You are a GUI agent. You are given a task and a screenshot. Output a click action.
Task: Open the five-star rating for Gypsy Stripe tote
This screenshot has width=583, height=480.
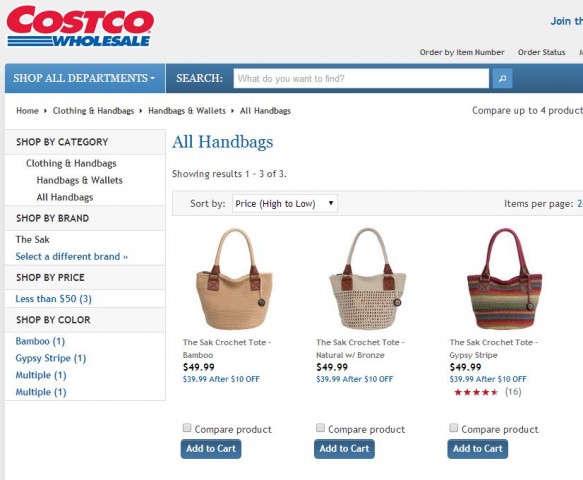pyautogui.click(x=476, y=392)
